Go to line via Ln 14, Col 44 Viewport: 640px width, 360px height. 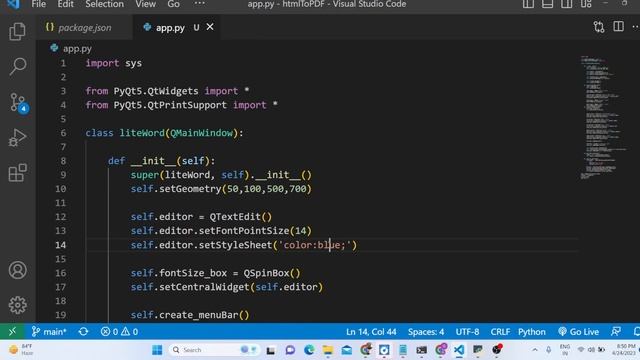[371, 331]
